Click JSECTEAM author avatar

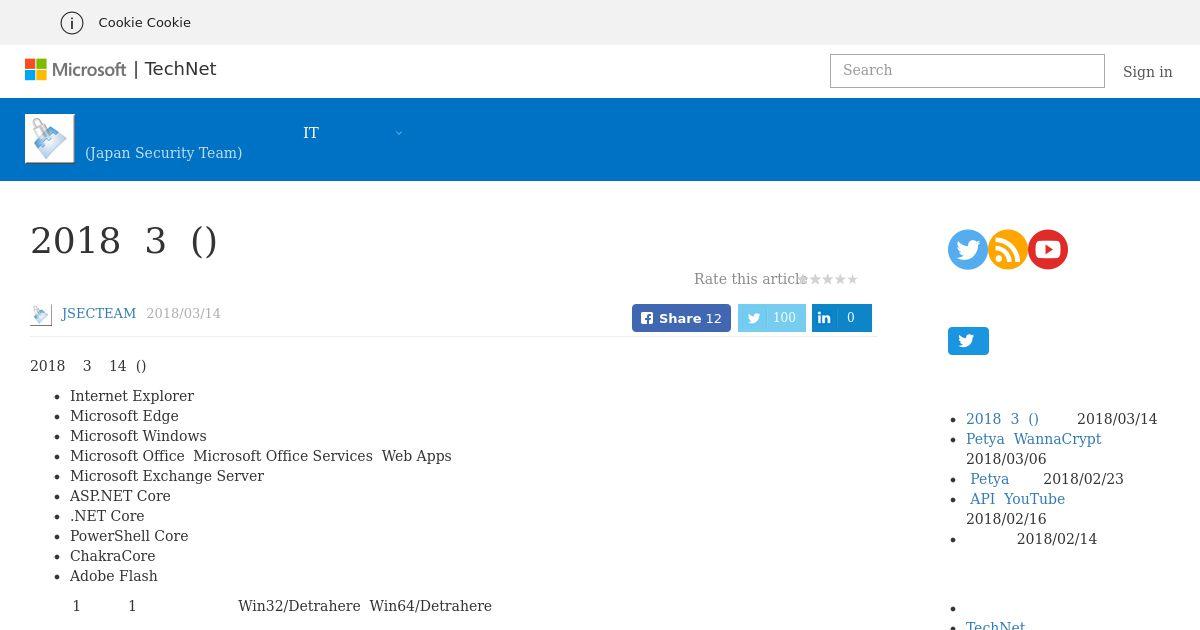(x=41, y=314)
